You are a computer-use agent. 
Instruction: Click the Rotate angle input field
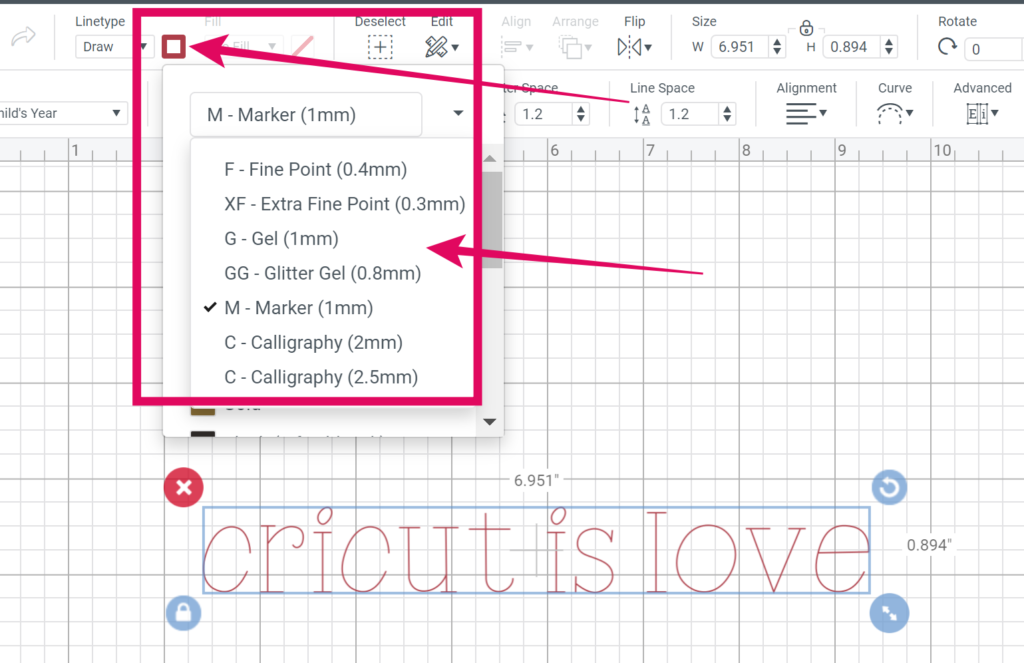click(994, 49)
